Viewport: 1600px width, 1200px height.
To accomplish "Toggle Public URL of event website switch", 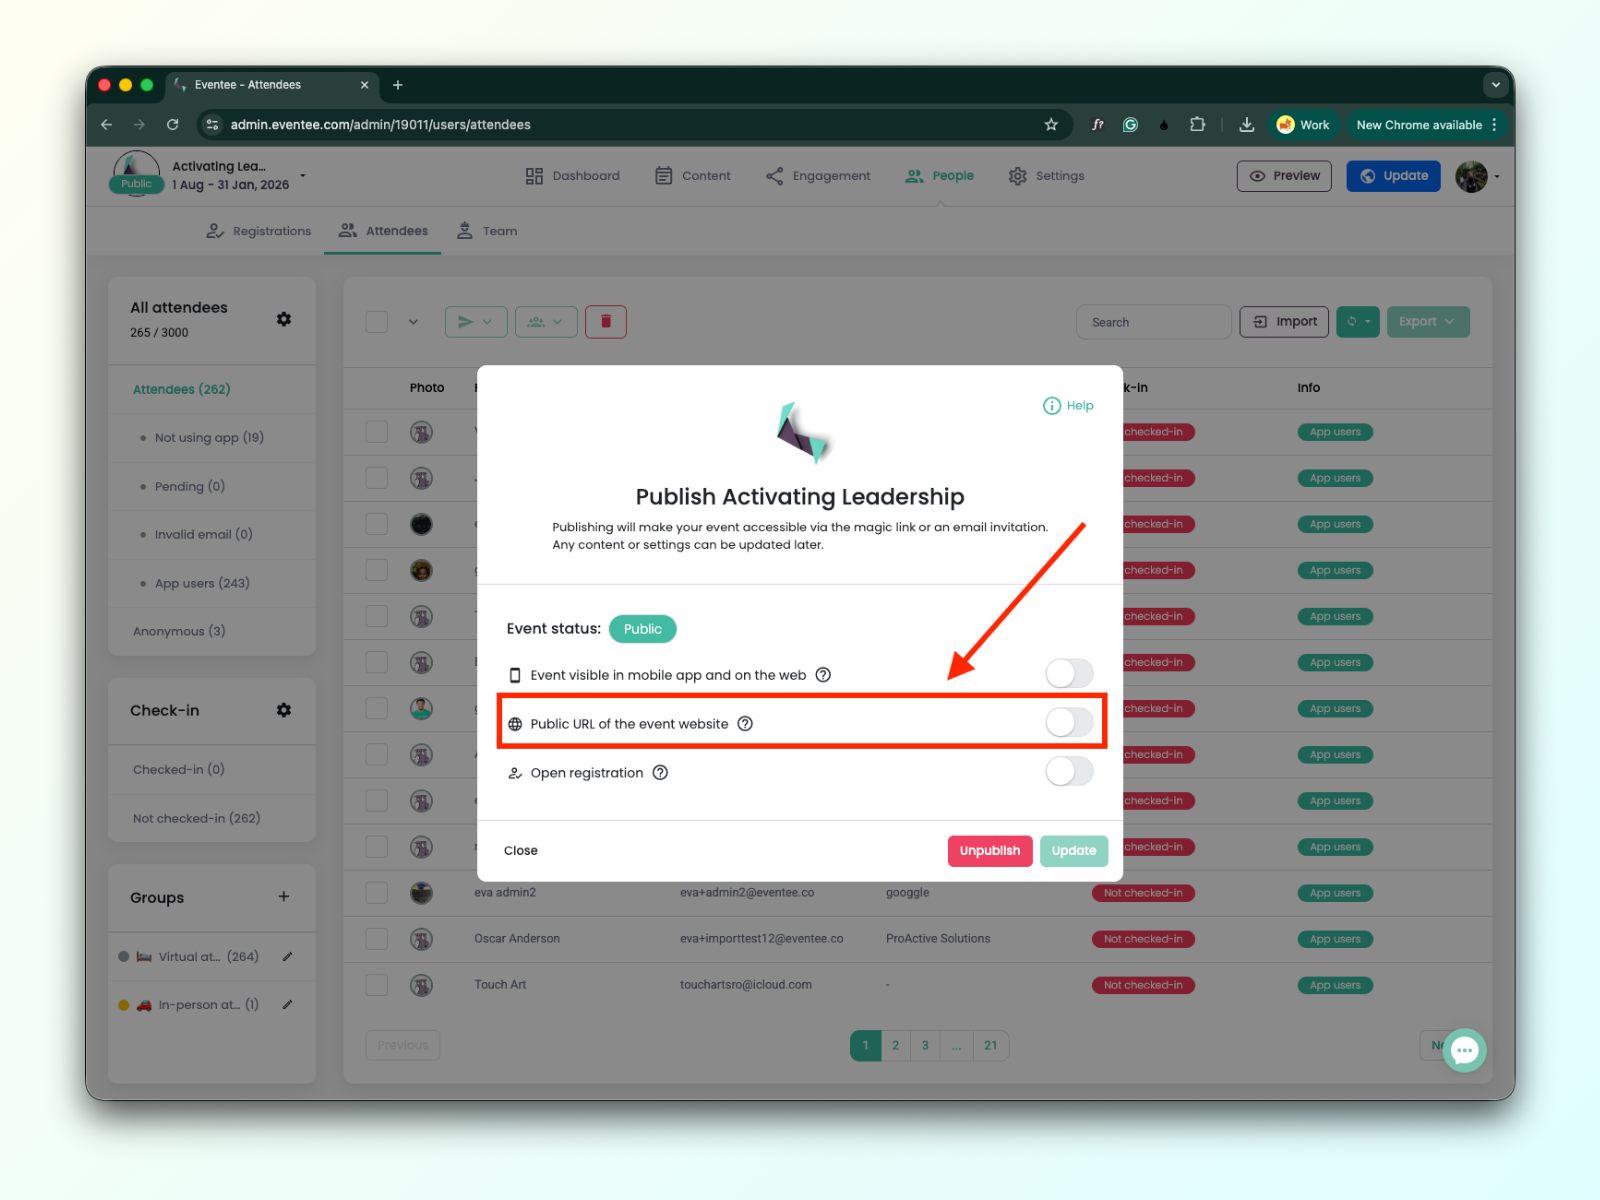I will pyautogui.click(x=1069, y=722).
